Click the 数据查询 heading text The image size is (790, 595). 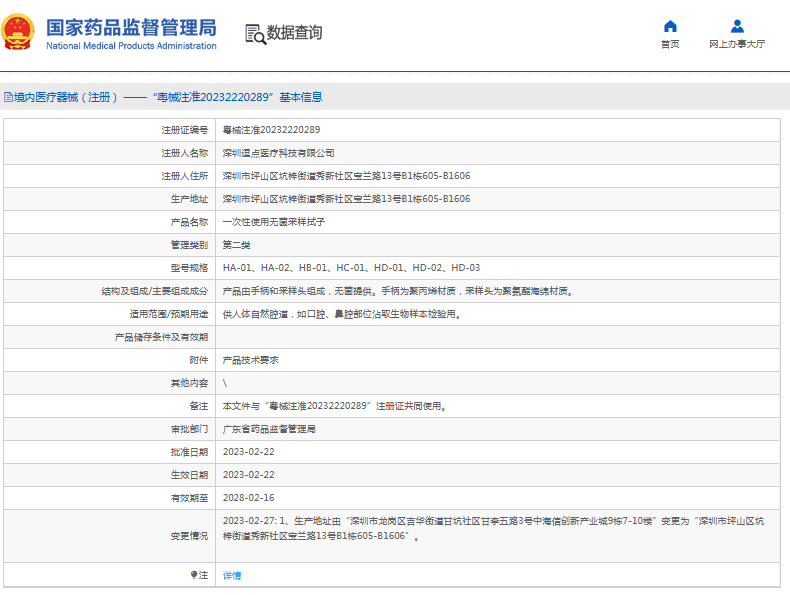coord(294,33)
